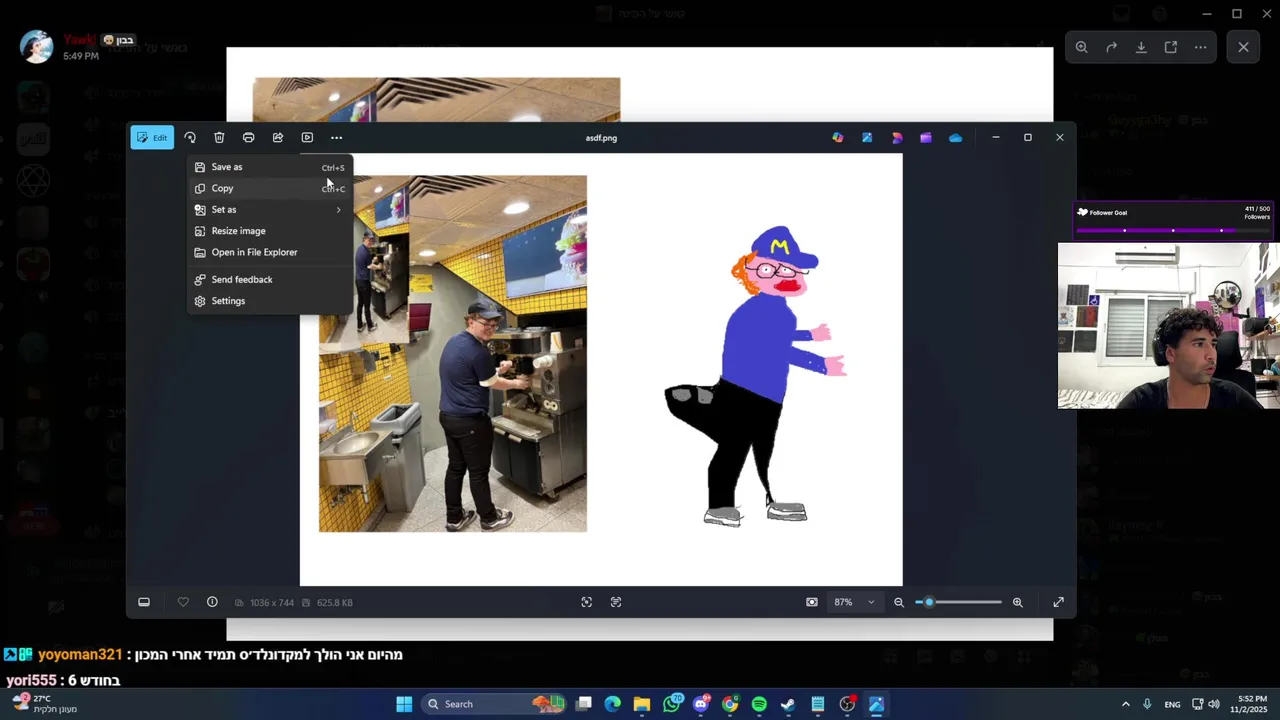
Task: Open more options in Discord viewer toolbar
Action: tap(1201, 47)
